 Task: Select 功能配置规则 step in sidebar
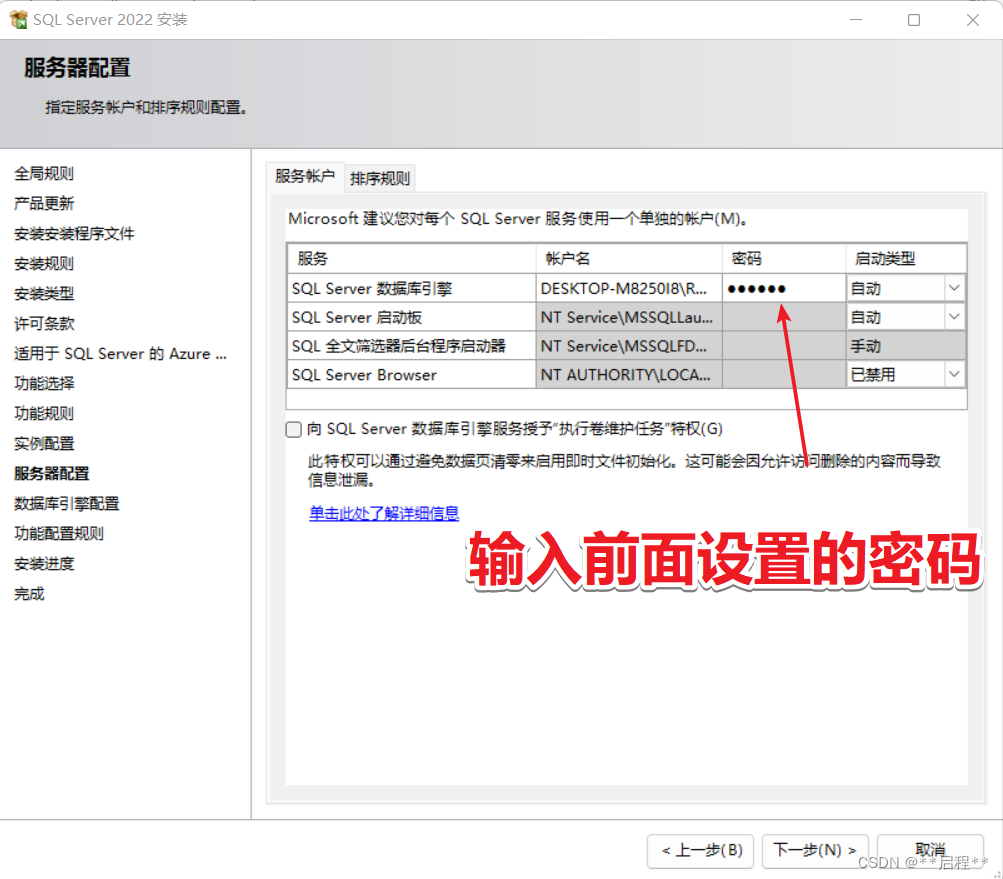(x=59, y=534)
